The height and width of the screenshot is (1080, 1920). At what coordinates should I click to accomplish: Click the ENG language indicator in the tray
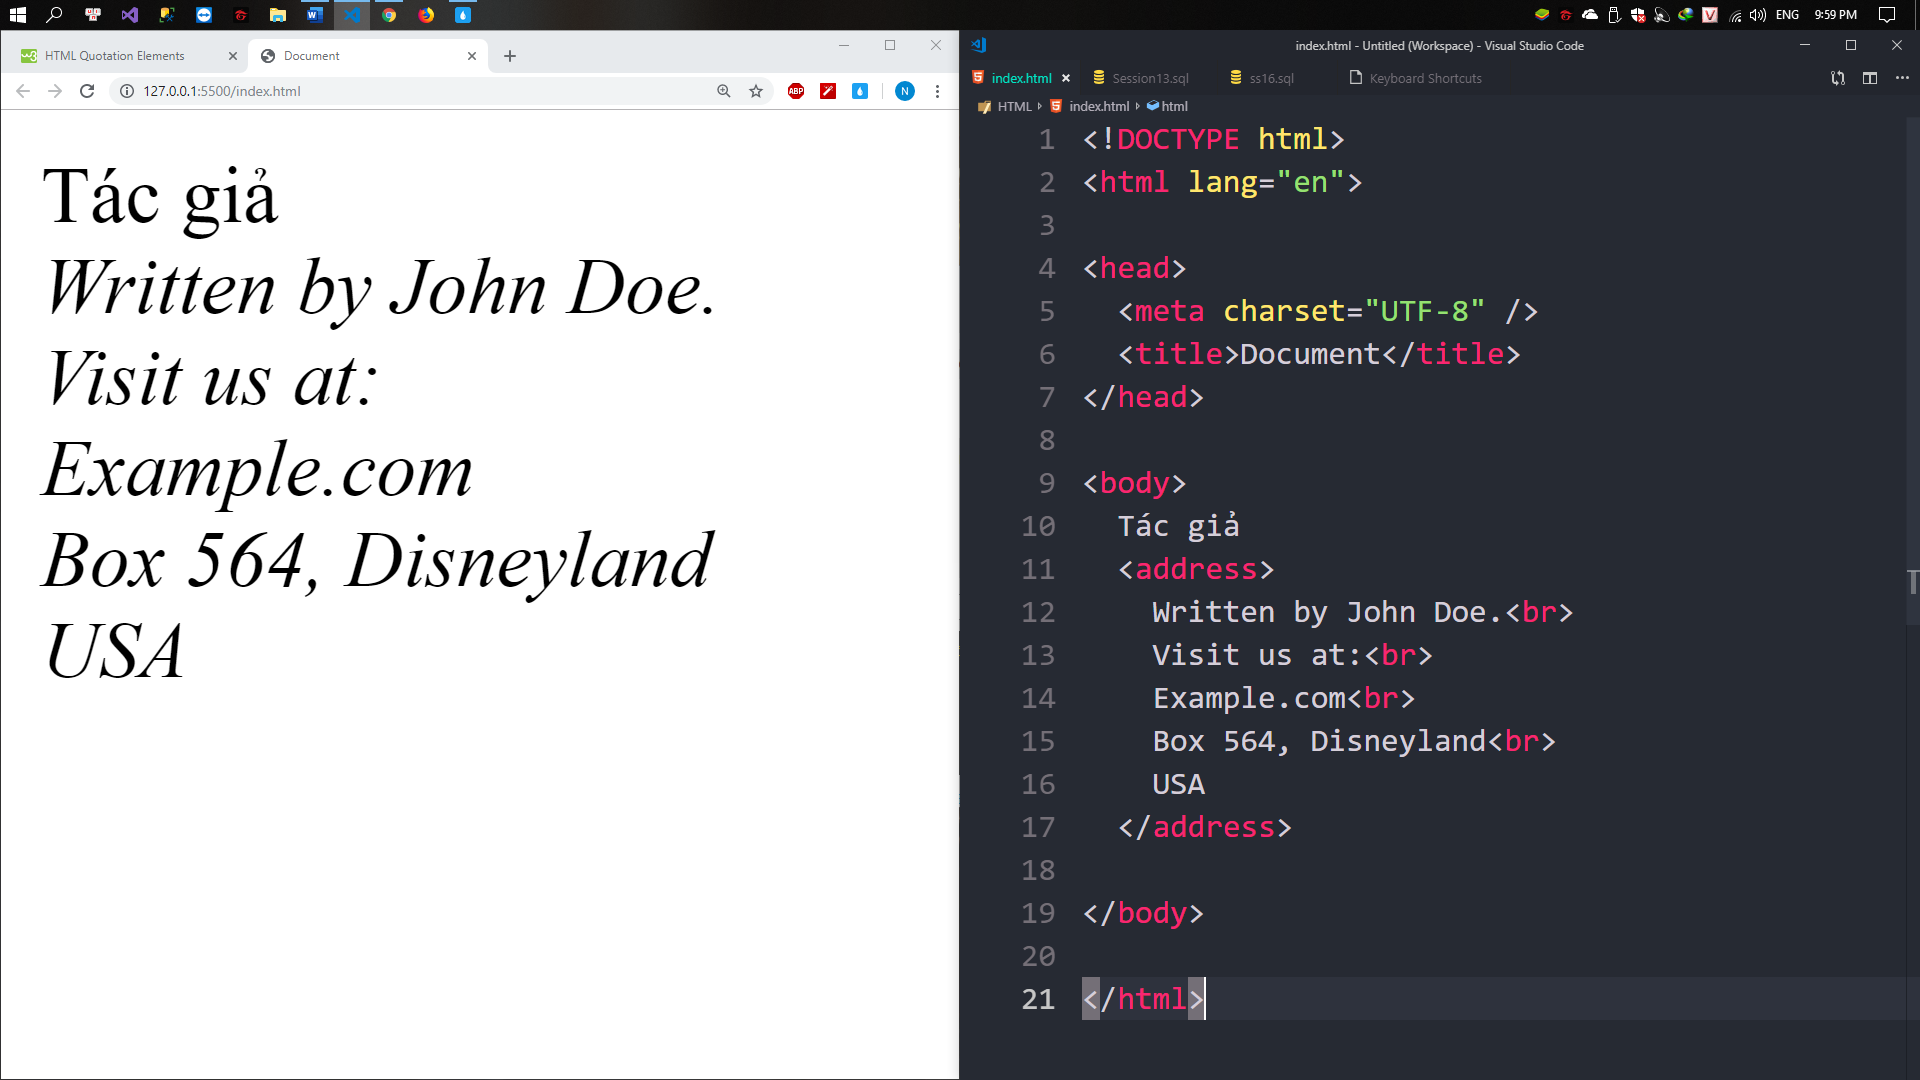(1787, 15)
